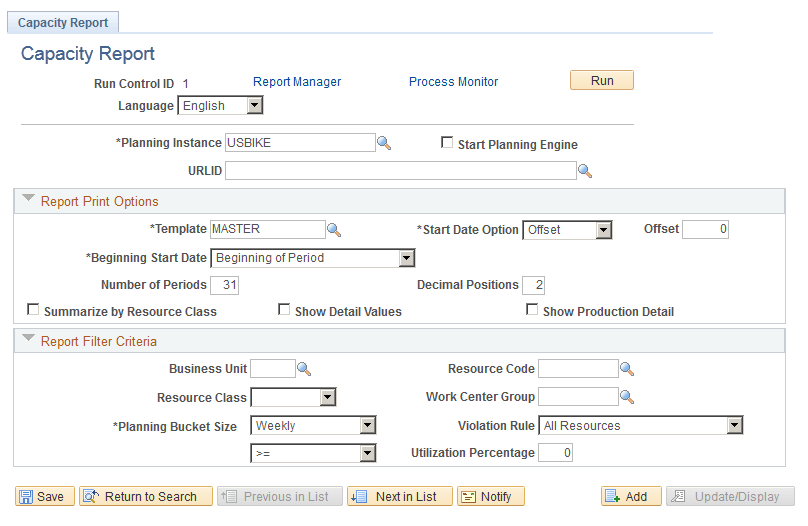This screenshot has width=808, height=526.
Task: Open the Work Center Group lookup
Action: tap(627, 397)
